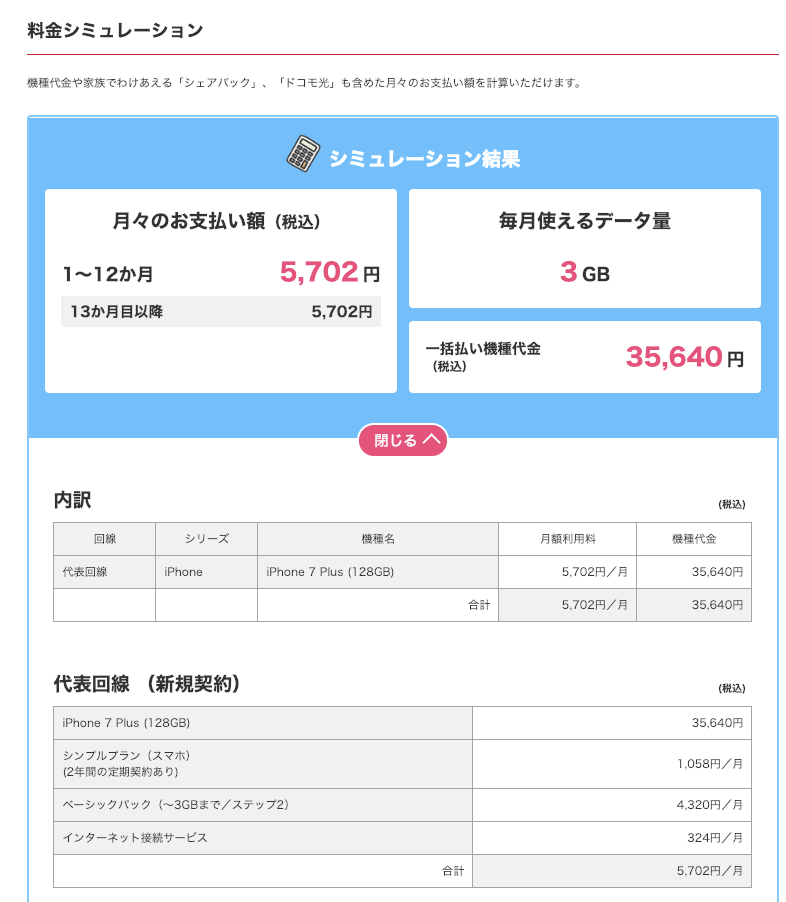Click the 代表回線 cell in the breakdown table
The width and height of the screenshot is (786, 902).
(104, 572)
